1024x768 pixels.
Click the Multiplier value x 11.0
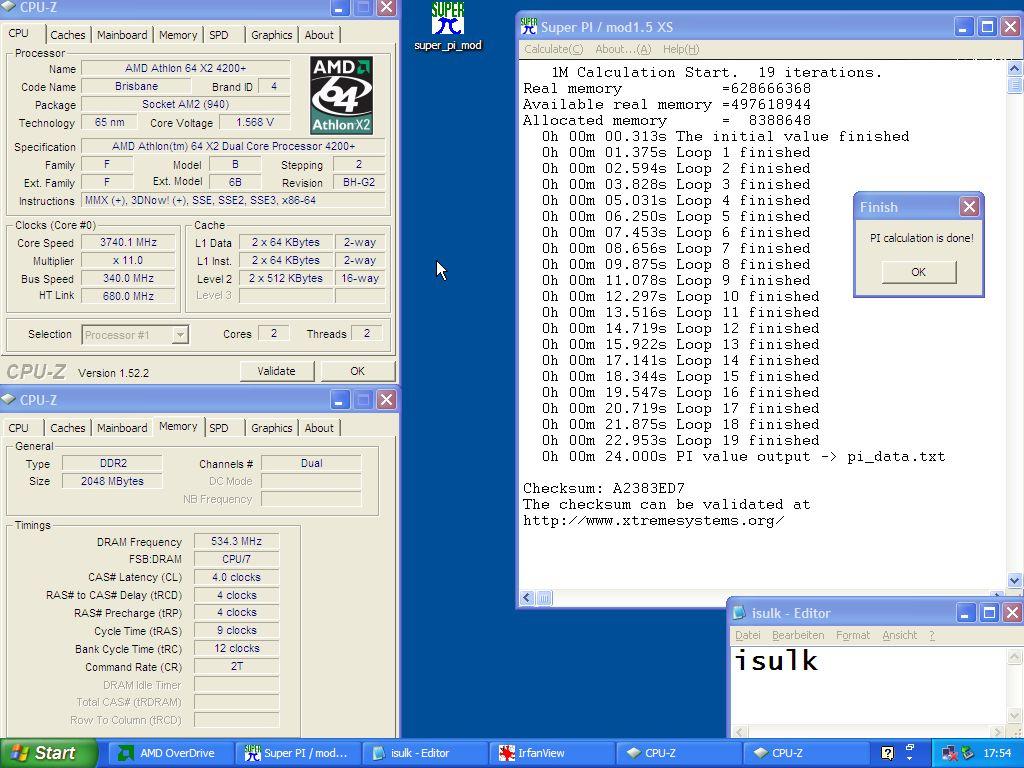tap(128, 261)
